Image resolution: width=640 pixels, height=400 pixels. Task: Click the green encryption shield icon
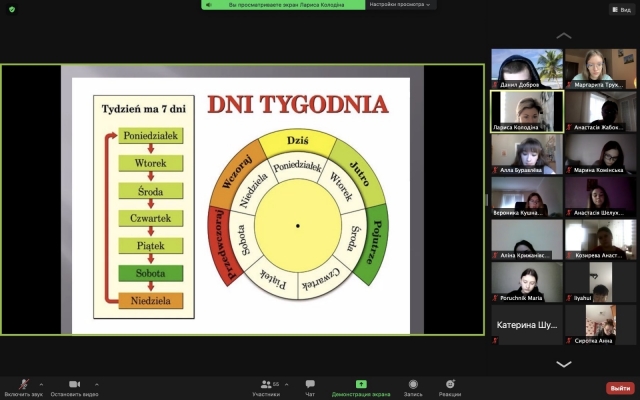(13, 9)
